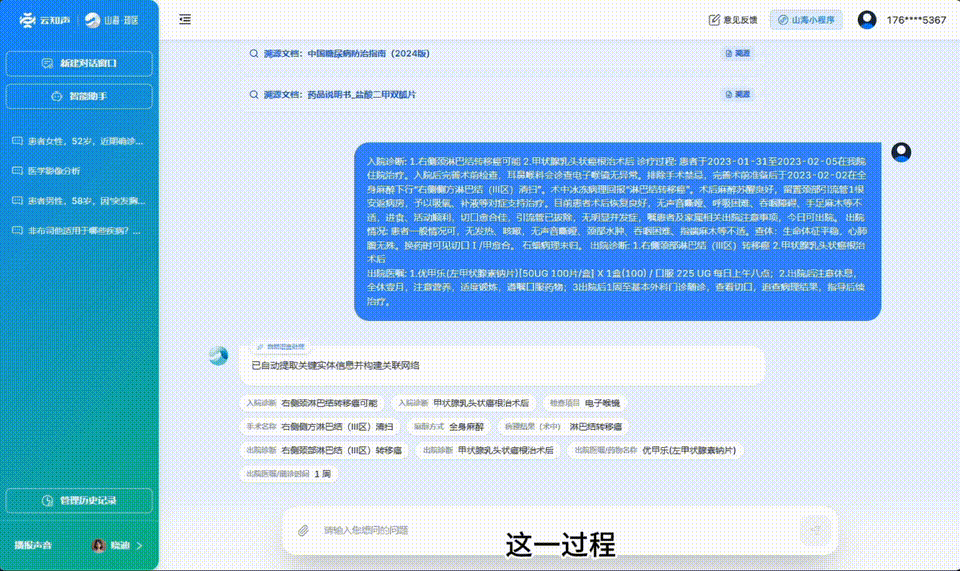The height and width of the screenshot is (571, 960).
Task: Open the 山海小程序 button
Action: [806, 20]
